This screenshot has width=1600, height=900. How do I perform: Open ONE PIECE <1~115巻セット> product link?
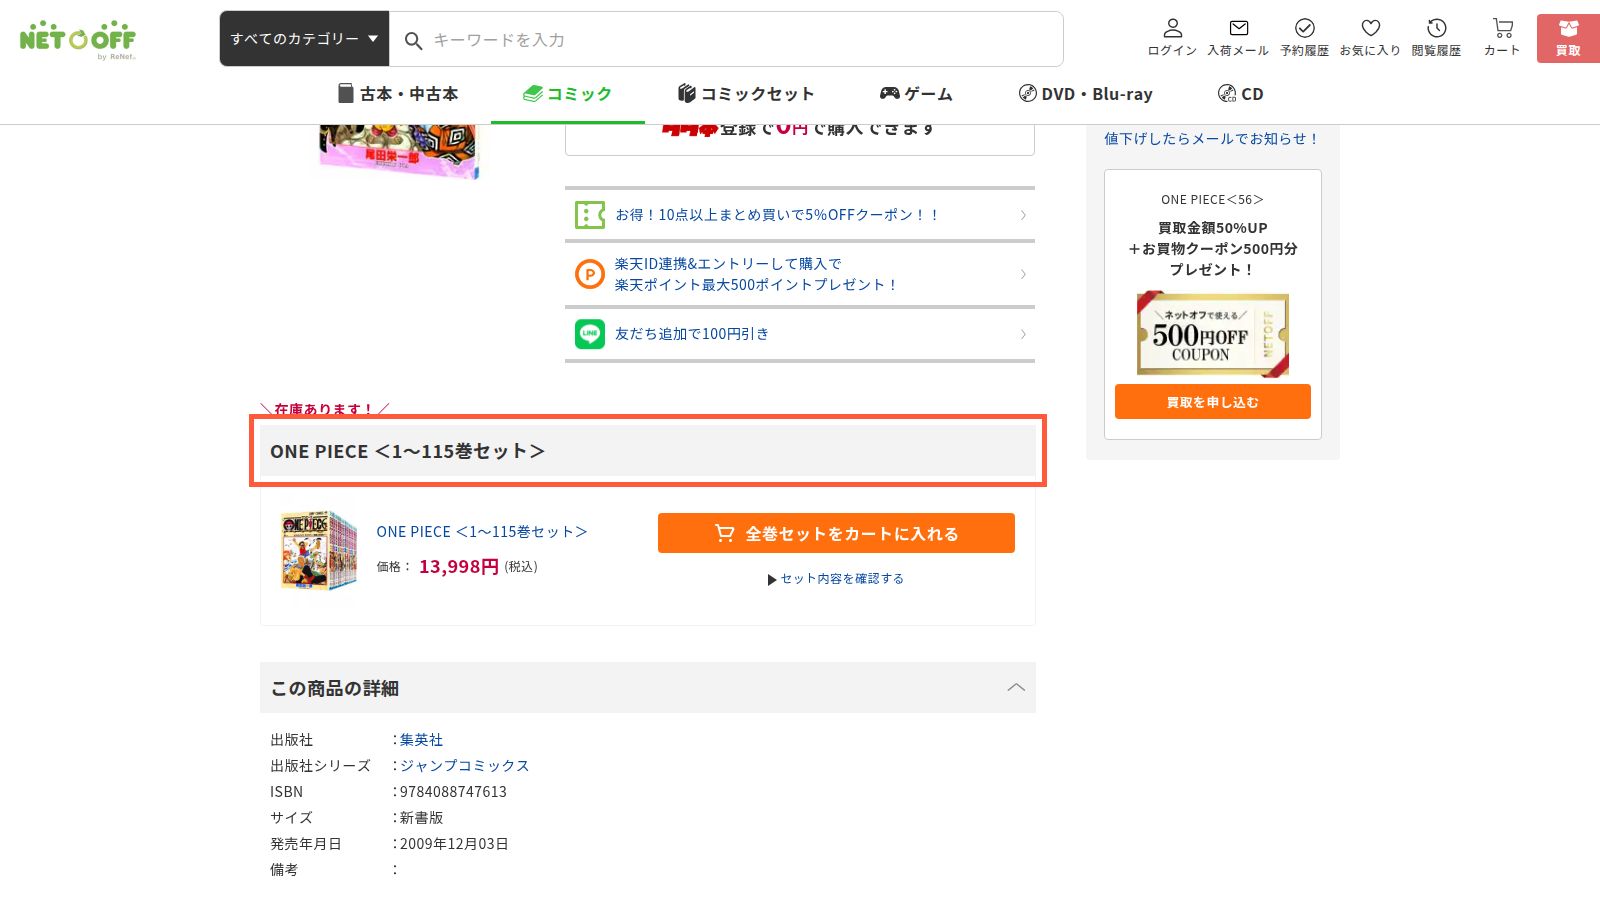[482, 532]
